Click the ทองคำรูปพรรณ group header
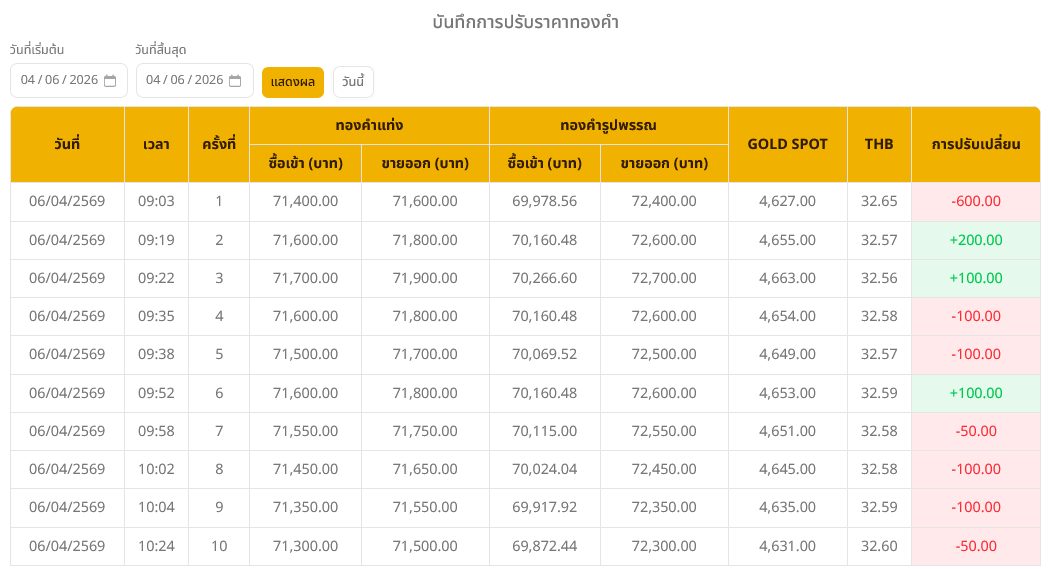The image size is (1051, 572). 608,126
